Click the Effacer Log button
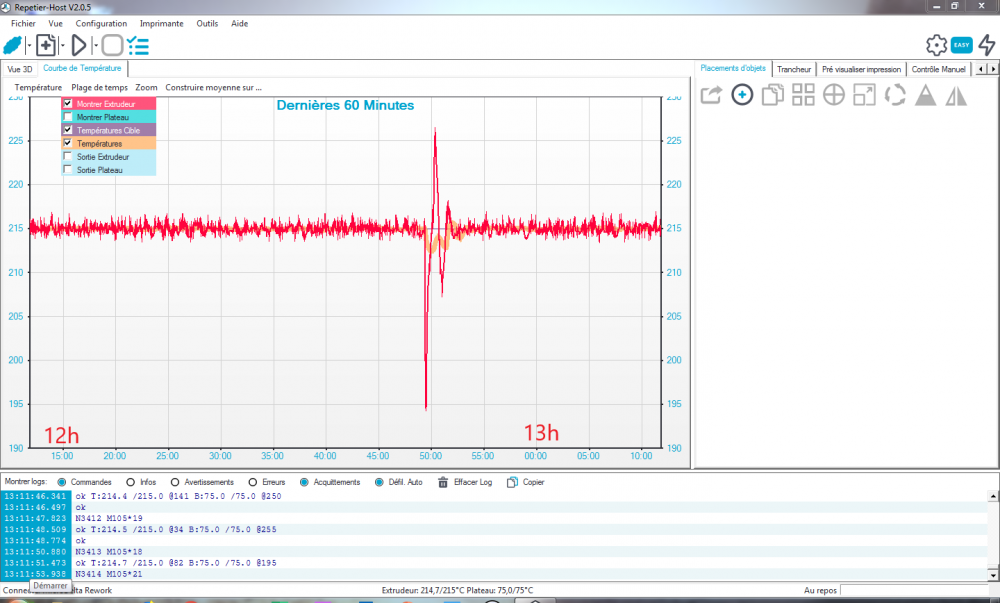Screen dimensions: 1000x603 click(x=465, y=483)
